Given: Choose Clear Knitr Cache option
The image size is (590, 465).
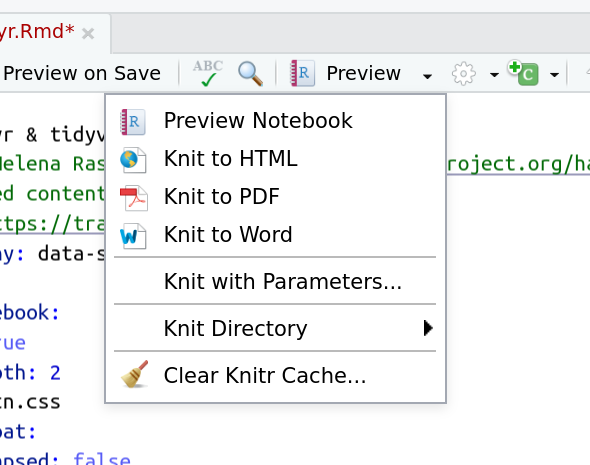Looking at the screenshot, I should [275, 375].
